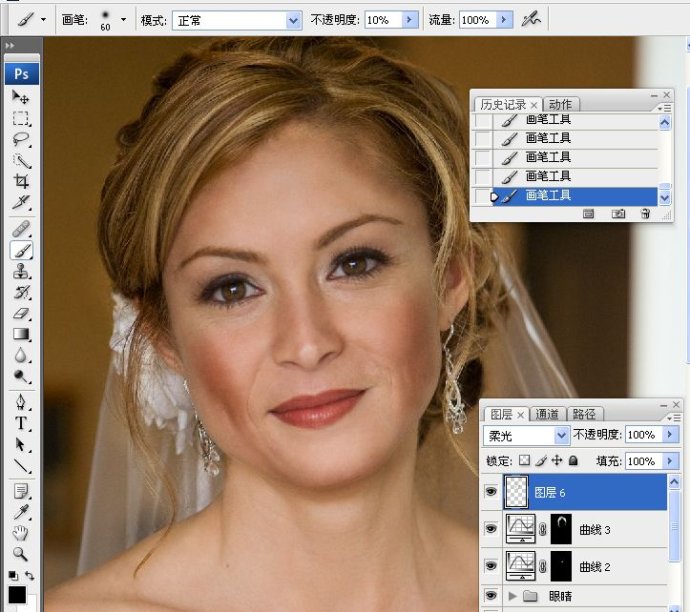Toggle lock transparent pixels
This screenshot has width=690, height=612.
524,461
